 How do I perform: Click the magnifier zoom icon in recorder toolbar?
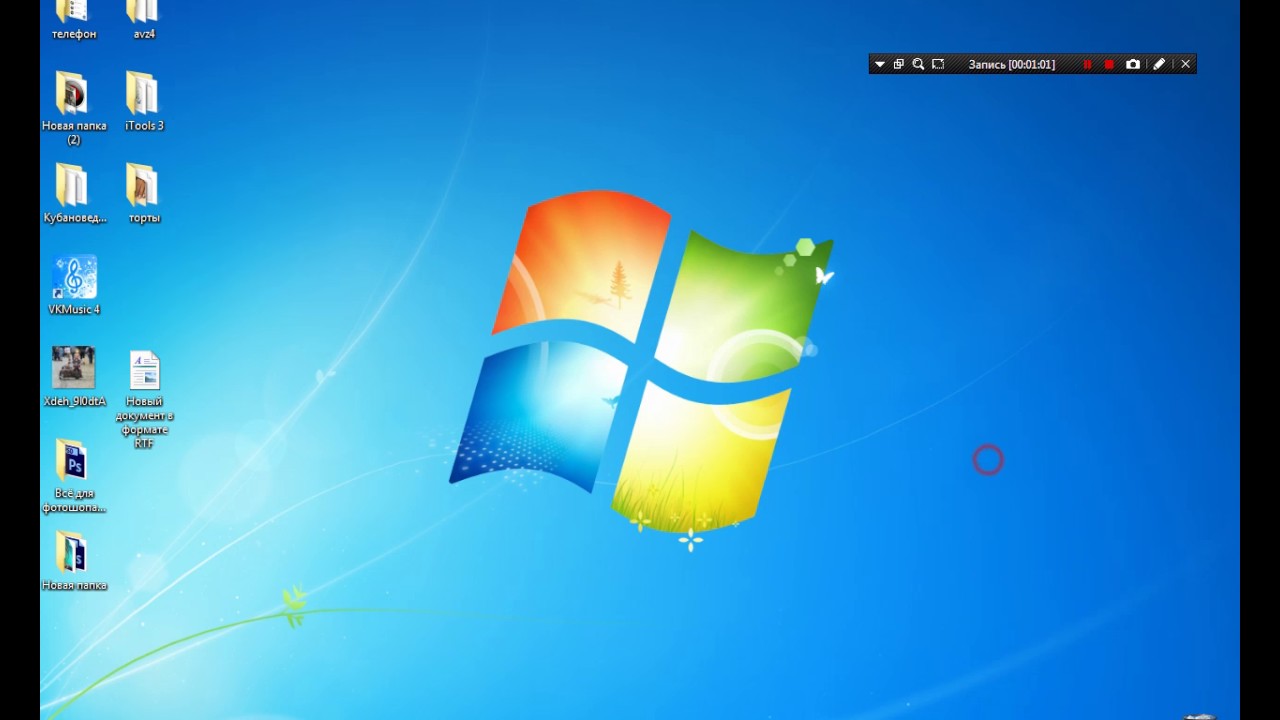click(918, 64)
